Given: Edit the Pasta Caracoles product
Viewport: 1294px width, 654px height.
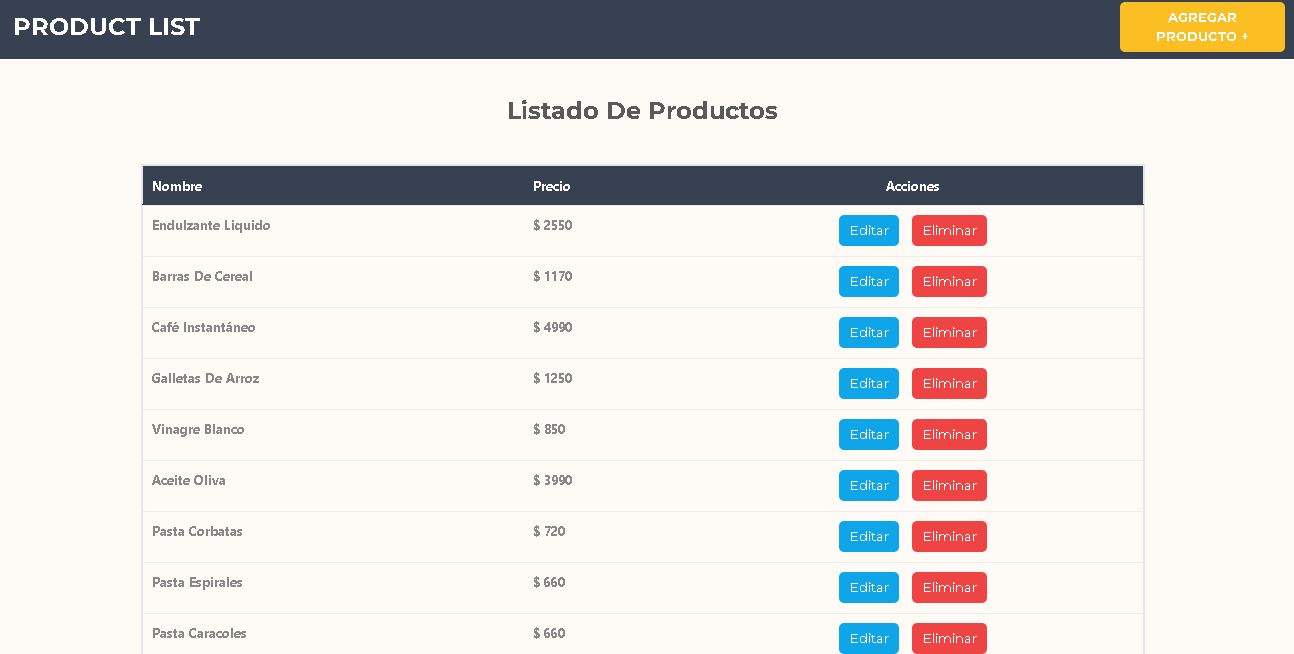Looking at the screenshot, I should pyautogui.click(x=868, y=638).
